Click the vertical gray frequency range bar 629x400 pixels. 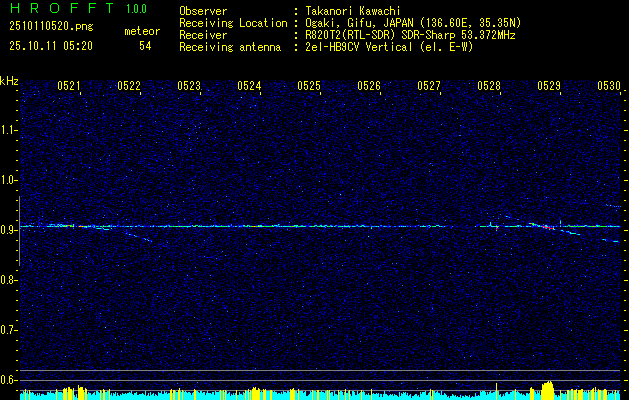coord(19,231)
